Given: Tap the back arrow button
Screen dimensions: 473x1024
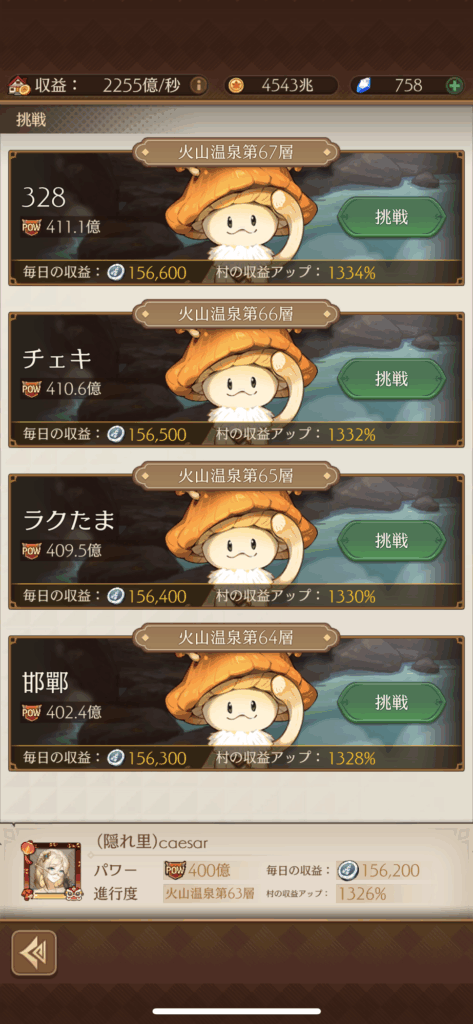Looking at the screenshot, I should pos(34,953).
